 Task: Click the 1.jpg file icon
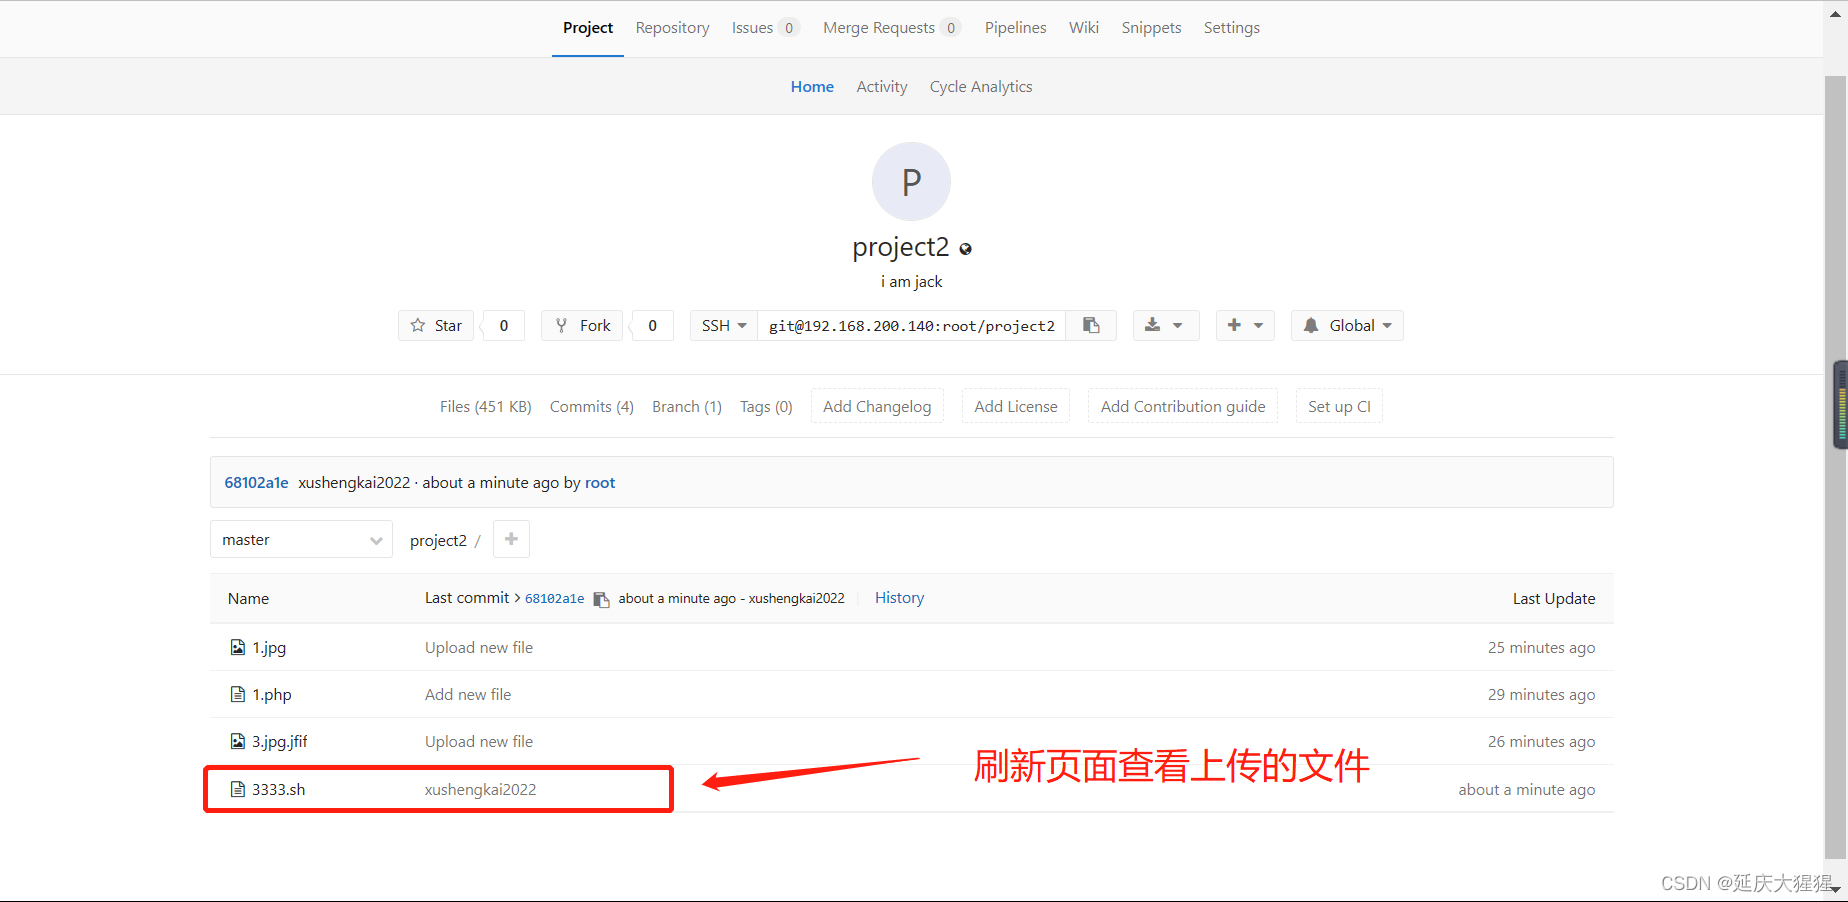(x=237, y=647)
